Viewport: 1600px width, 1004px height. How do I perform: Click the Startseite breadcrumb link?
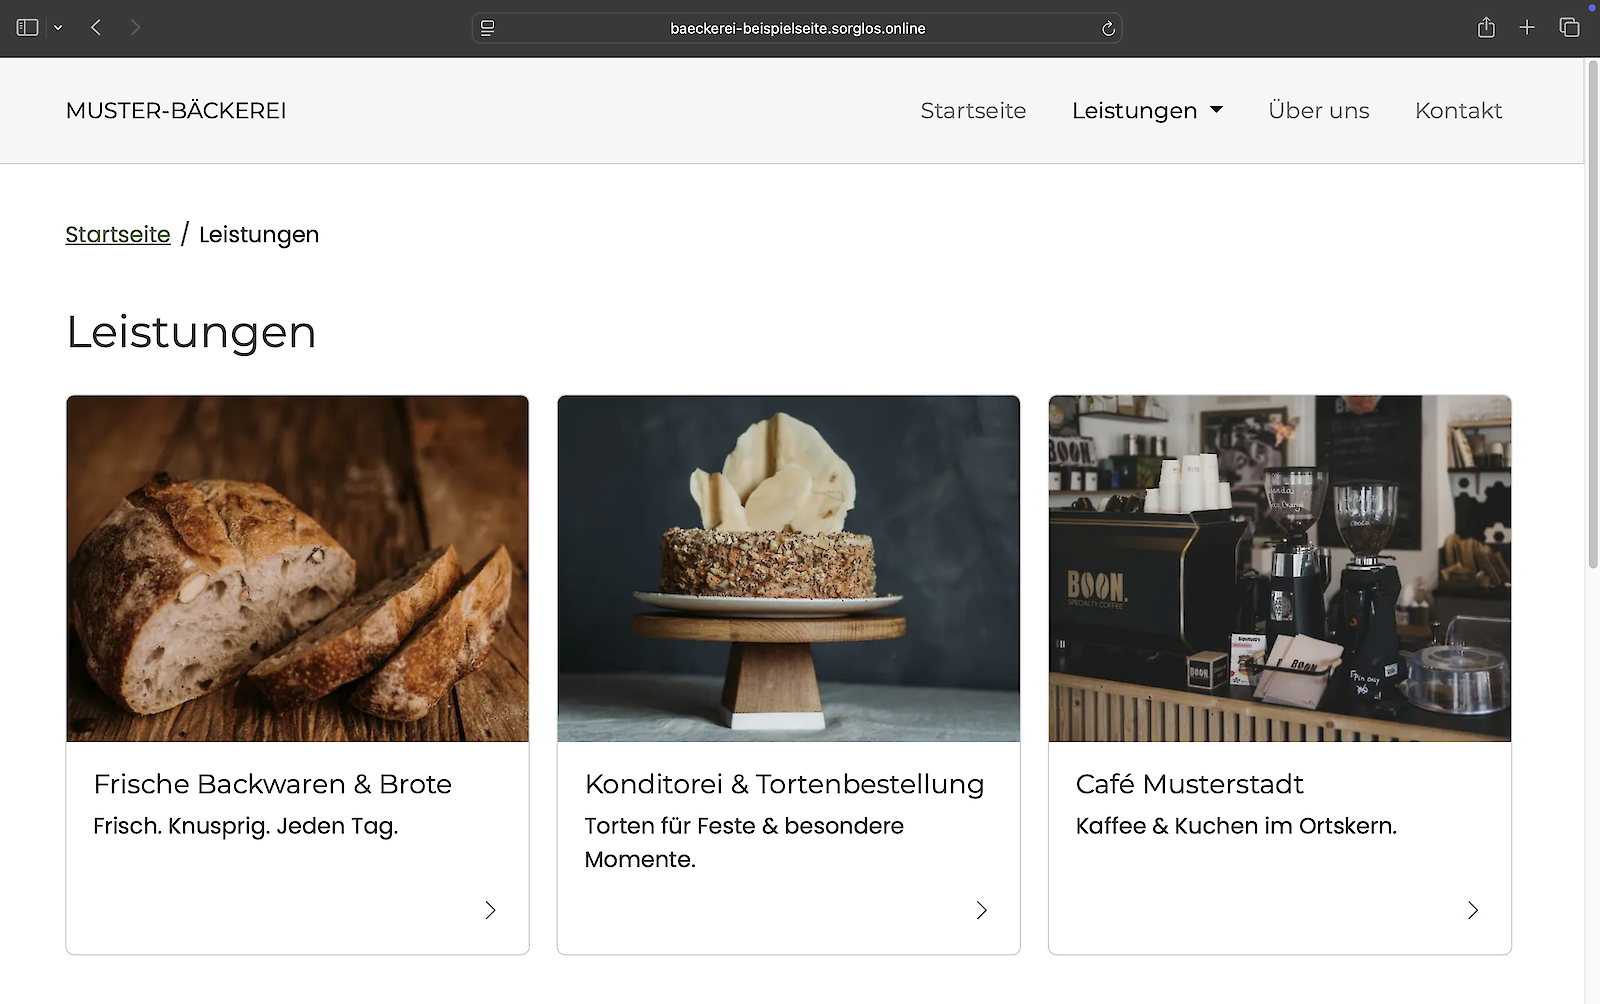(118, 235)
